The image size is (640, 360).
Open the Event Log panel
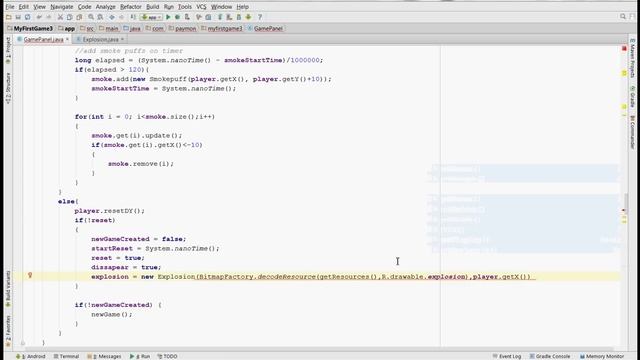(x=507, y=356)
